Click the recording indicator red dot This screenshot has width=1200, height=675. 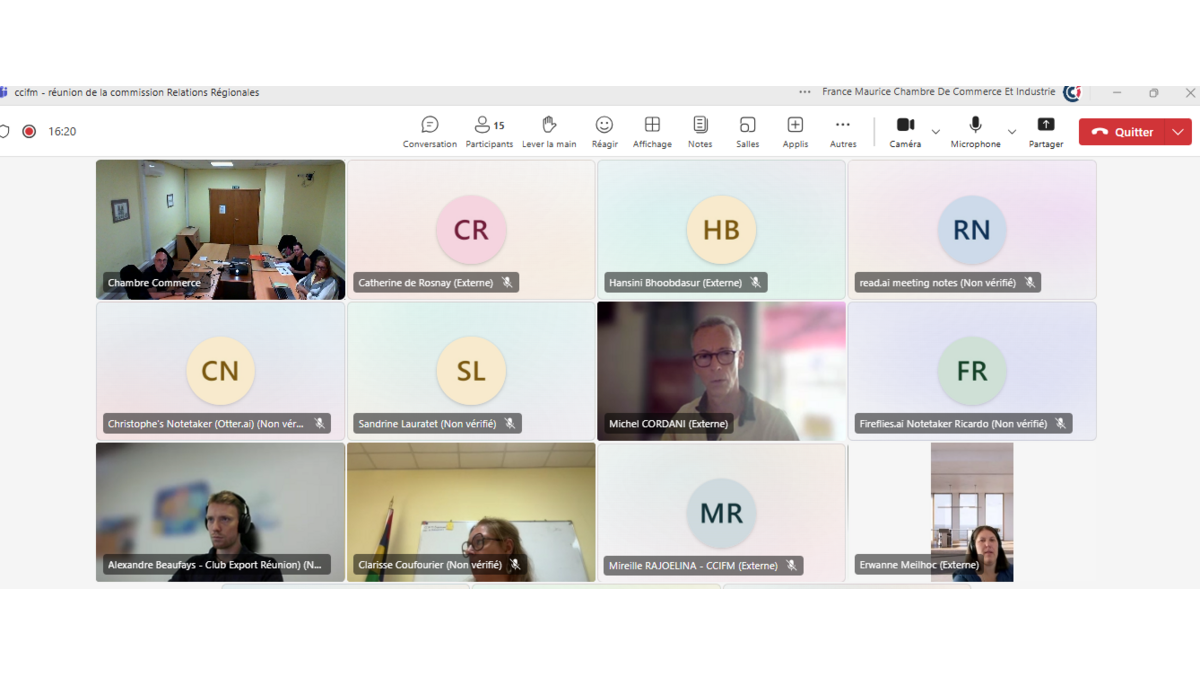click(29, 131)
